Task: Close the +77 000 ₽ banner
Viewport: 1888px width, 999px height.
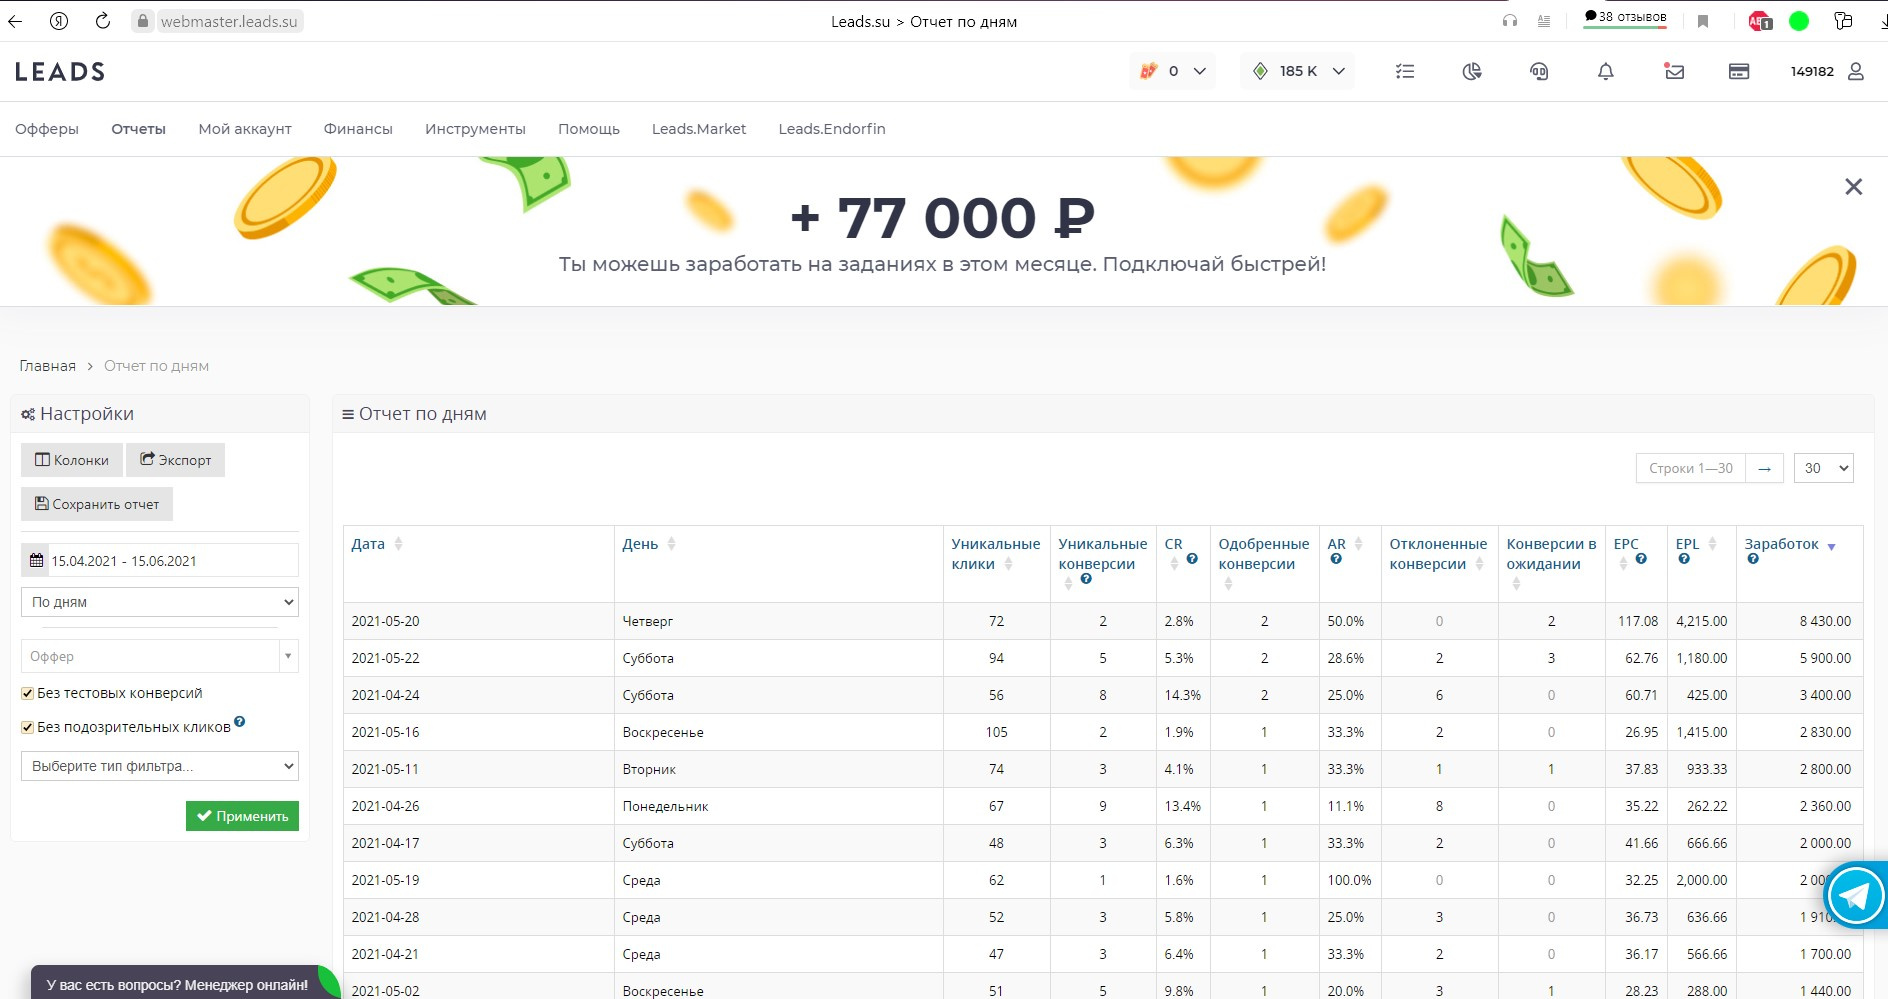Action: [x=1853, y=187]
